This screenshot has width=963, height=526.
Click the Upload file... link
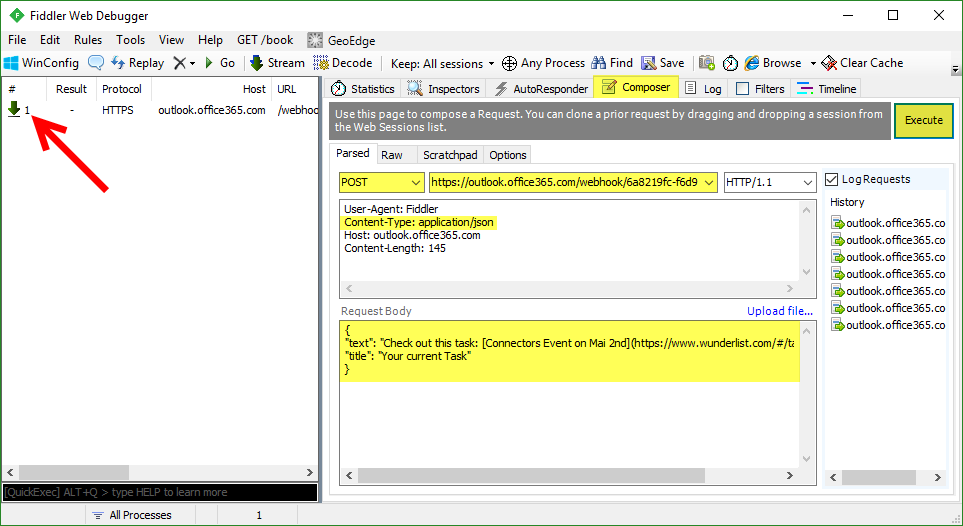click(x=779, y=311)
